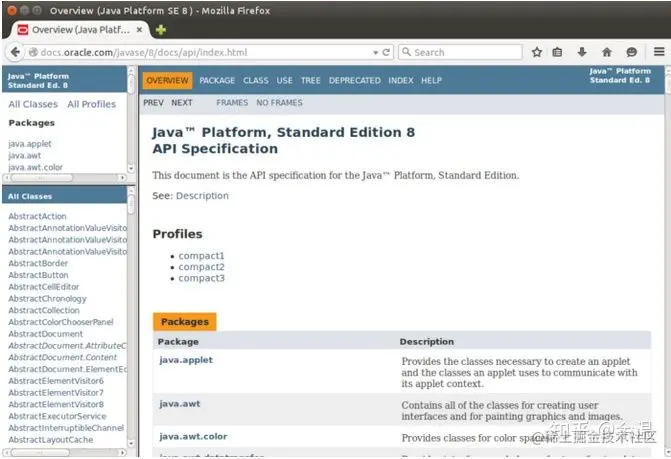Click the All Classes frame vertical scrollbar

[x=131, y=317]
